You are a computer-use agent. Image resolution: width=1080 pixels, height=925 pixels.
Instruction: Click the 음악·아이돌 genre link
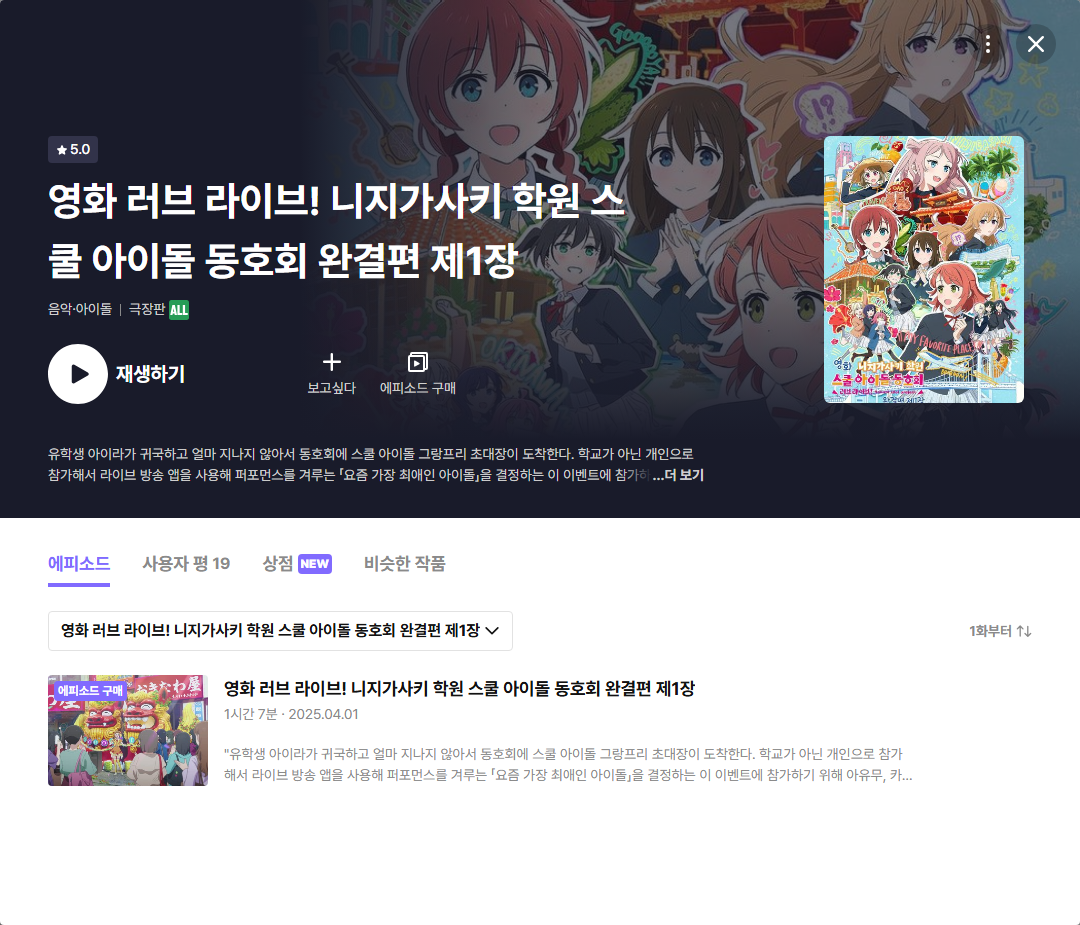pos(80,310)
